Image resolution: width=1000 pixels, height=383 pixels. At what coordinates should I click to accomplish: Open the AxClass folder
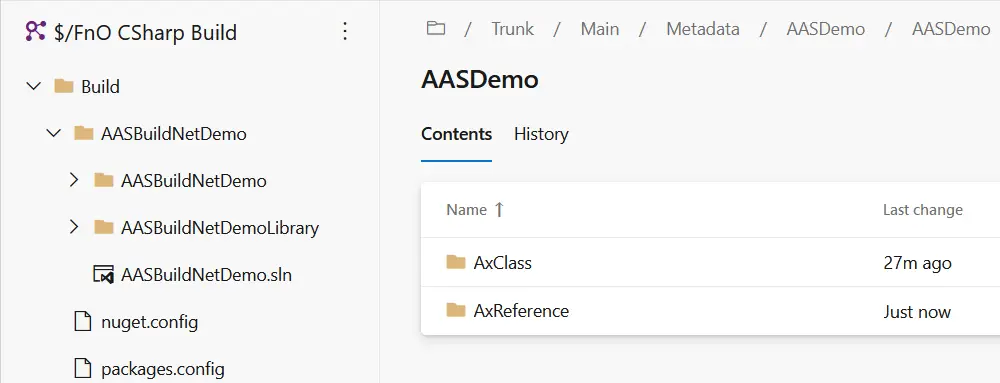[x=503, y=263]
